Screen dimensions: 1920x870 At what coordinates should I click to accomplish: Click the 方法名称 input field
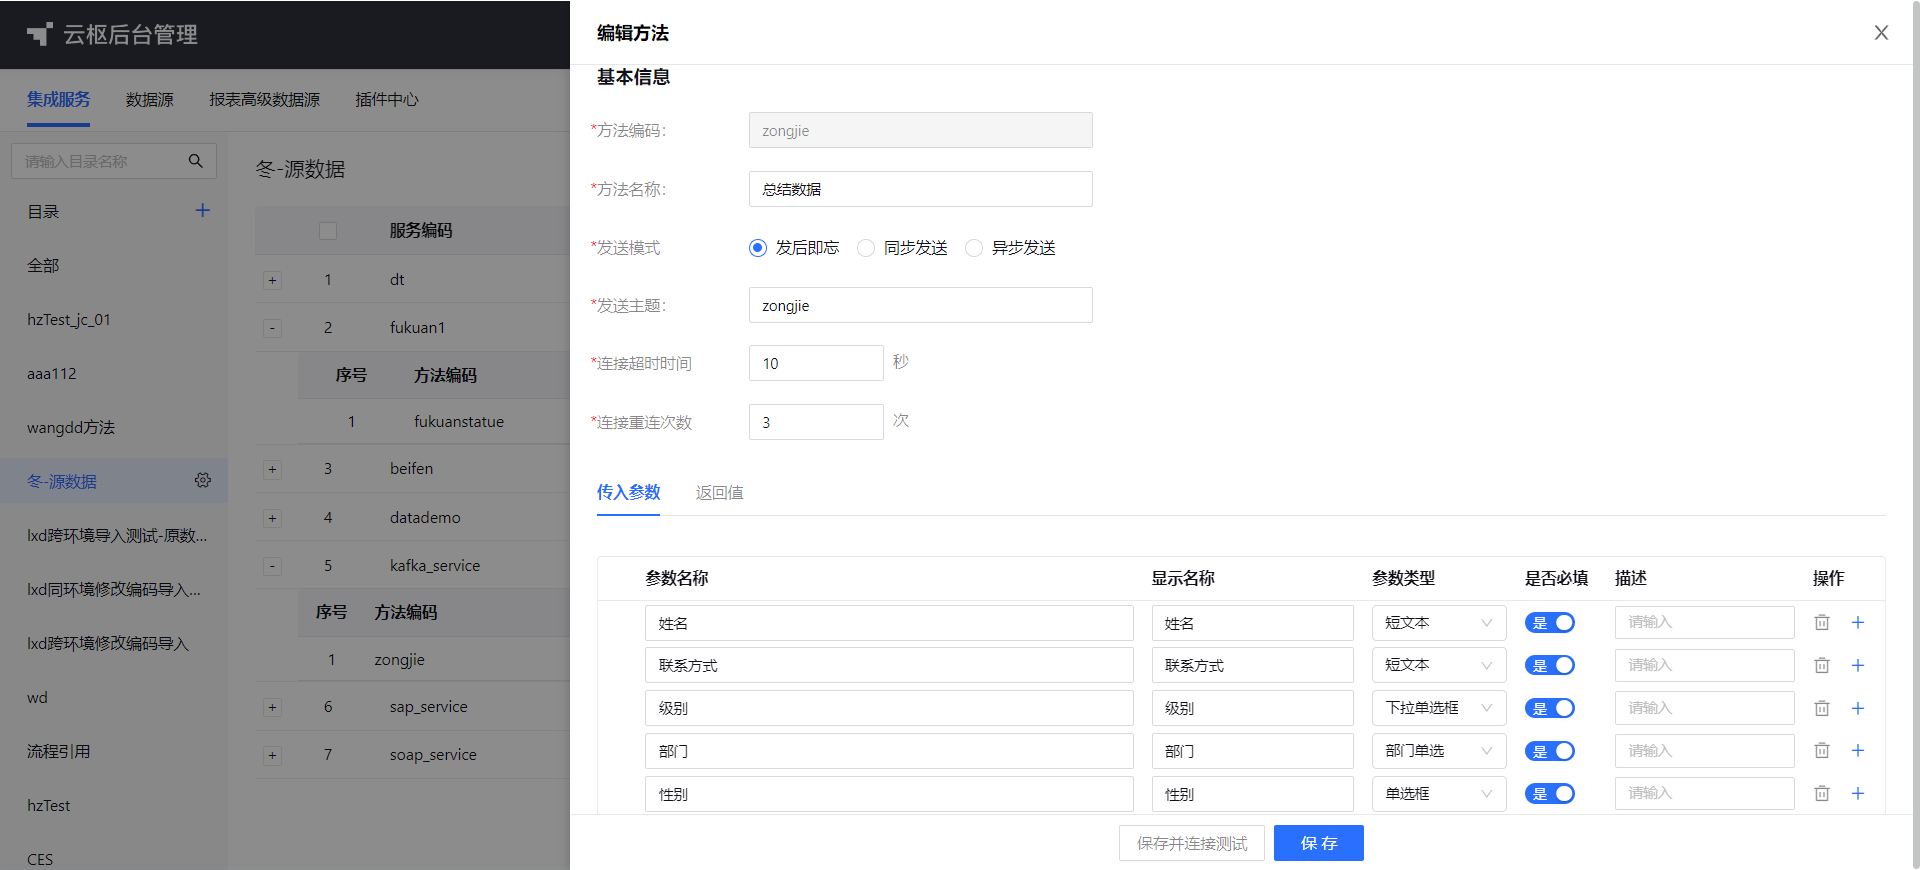point(920,189)
